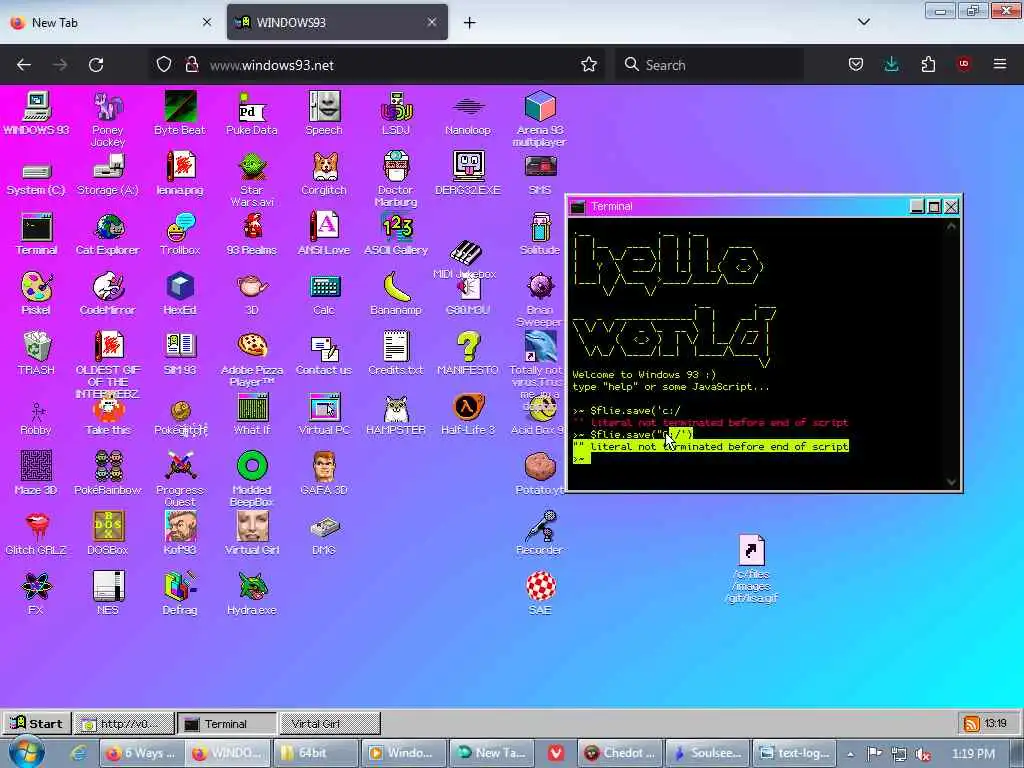Screen dimensions: 1024x768
Task: Select the Terminal taskbar button
Action: tap(227, 724)
